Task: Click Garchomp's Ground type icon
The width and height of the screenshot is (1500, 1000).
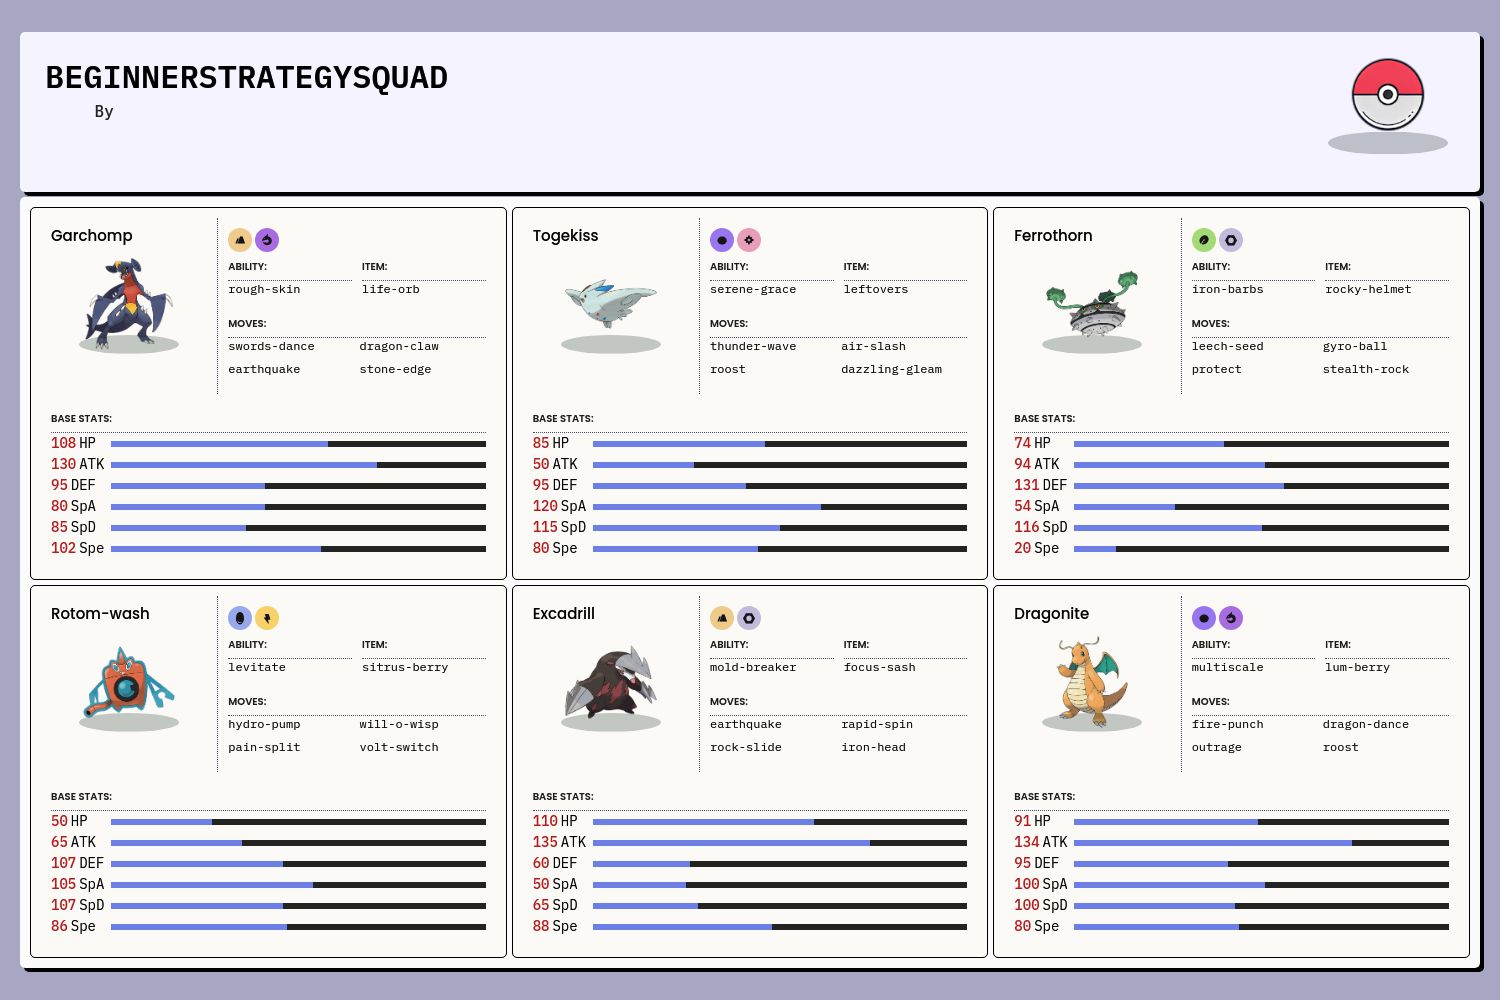Action: click(x=240, y=240)
